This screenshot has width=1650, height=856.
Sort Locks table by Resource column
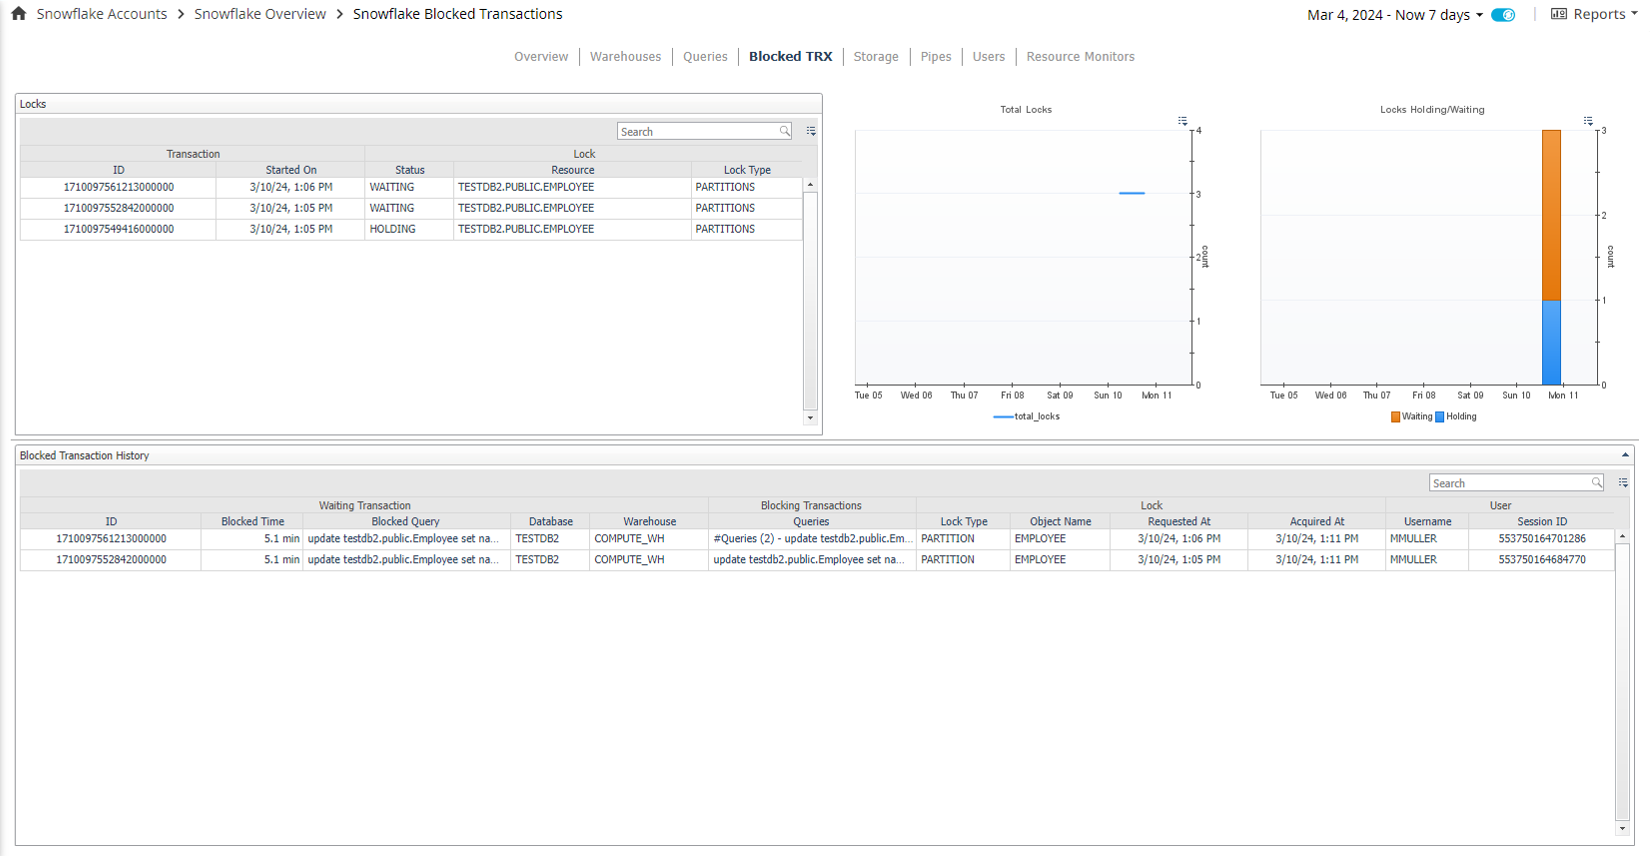coord(573,170)
